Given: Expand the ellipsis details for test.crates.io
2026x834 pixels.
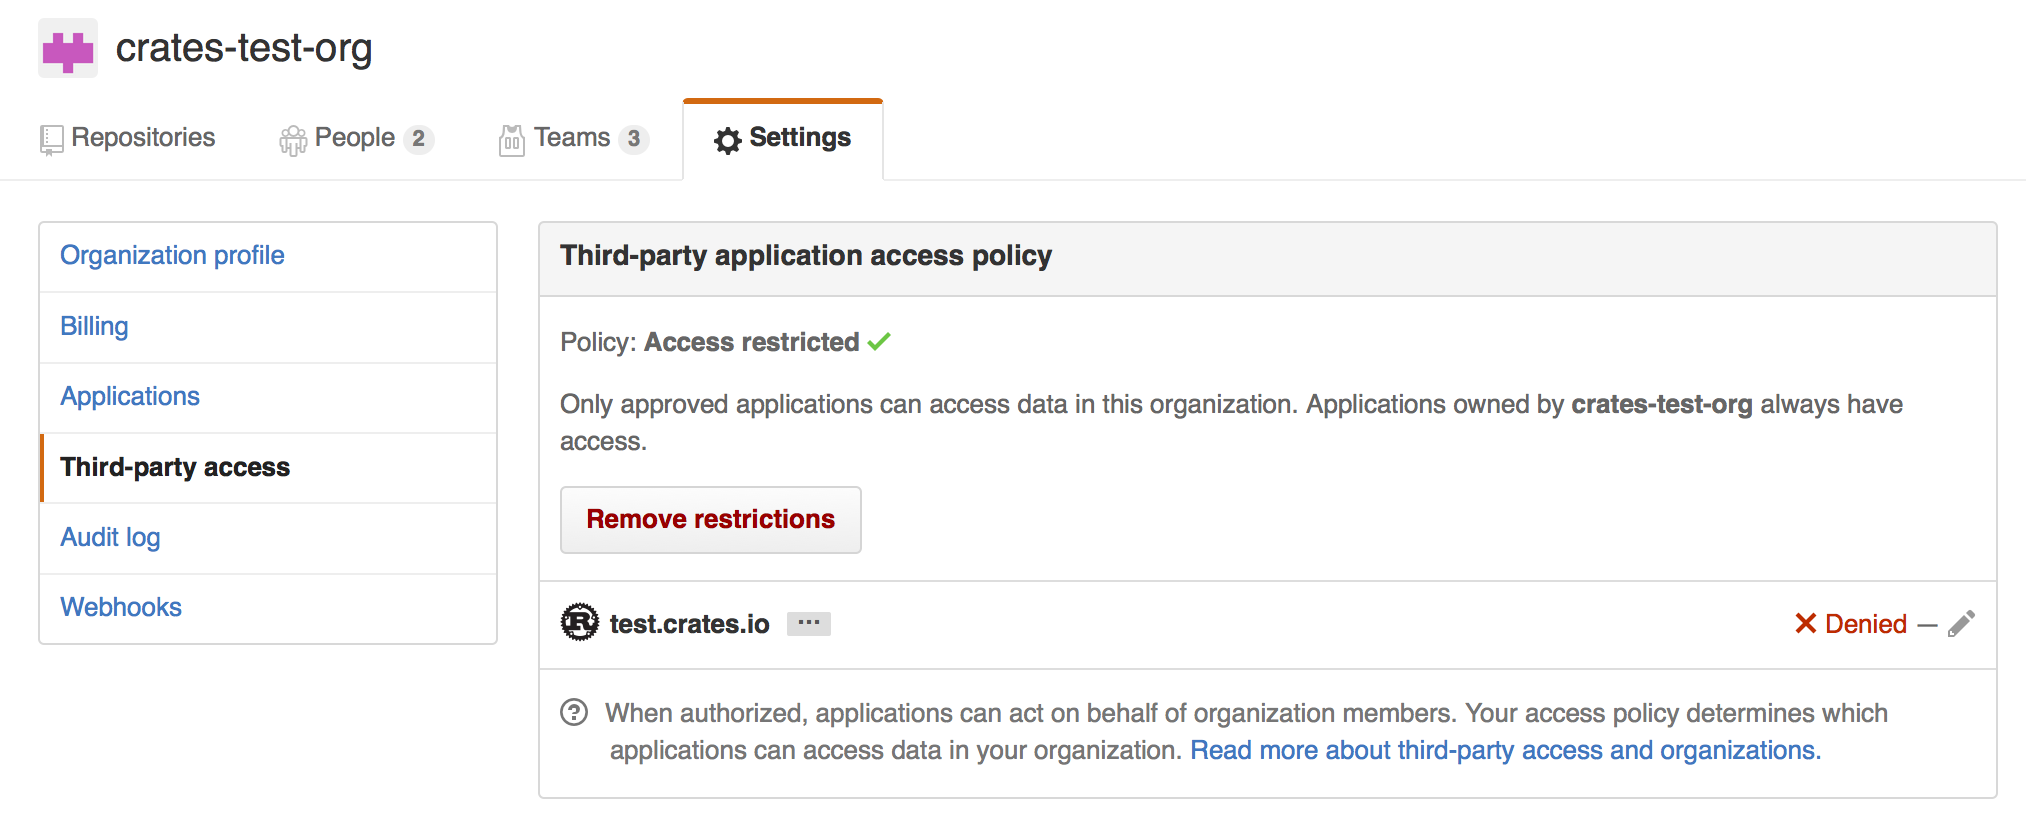Looking at the screenshot, I should coord(808,623).
